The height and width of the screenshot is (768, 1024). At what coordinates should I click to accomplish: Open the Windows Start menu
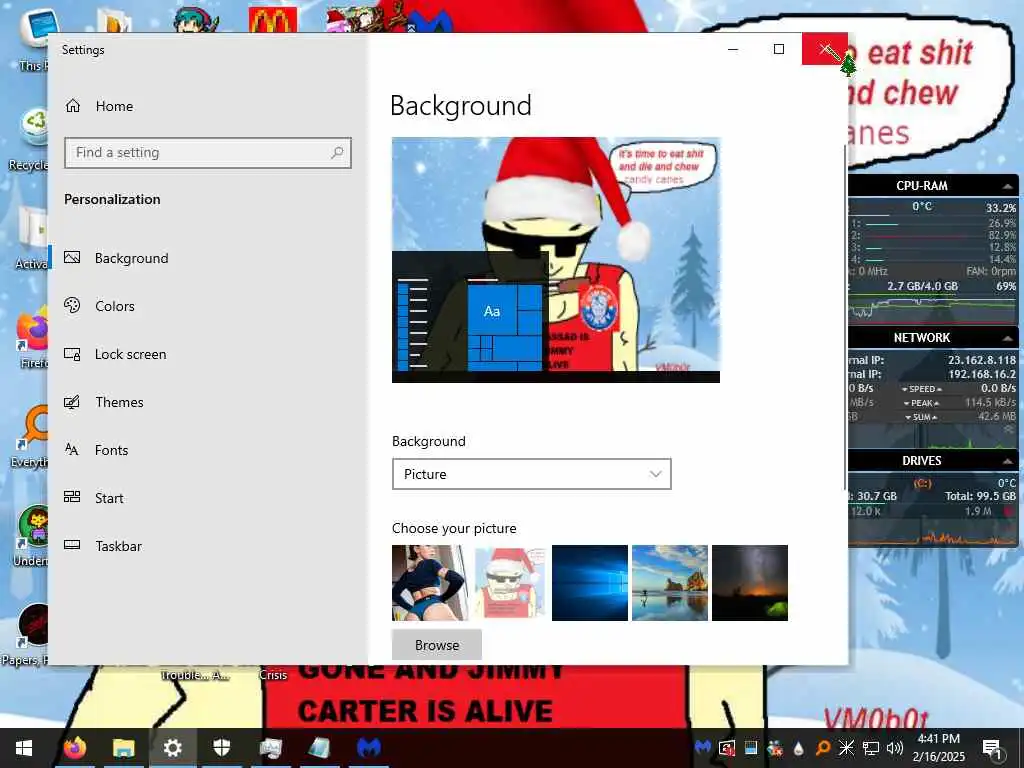[x=24, y=748]
